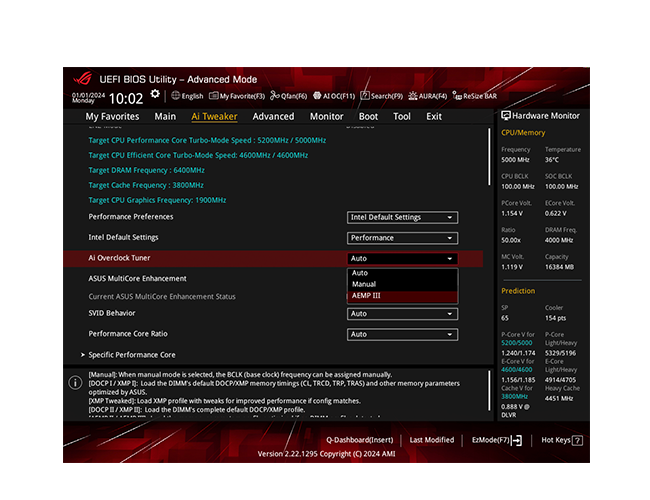Viewport: 650px width, 500px height.
Task: Expand Specific Performance Core submenu
Action: (x=132, y=355)
